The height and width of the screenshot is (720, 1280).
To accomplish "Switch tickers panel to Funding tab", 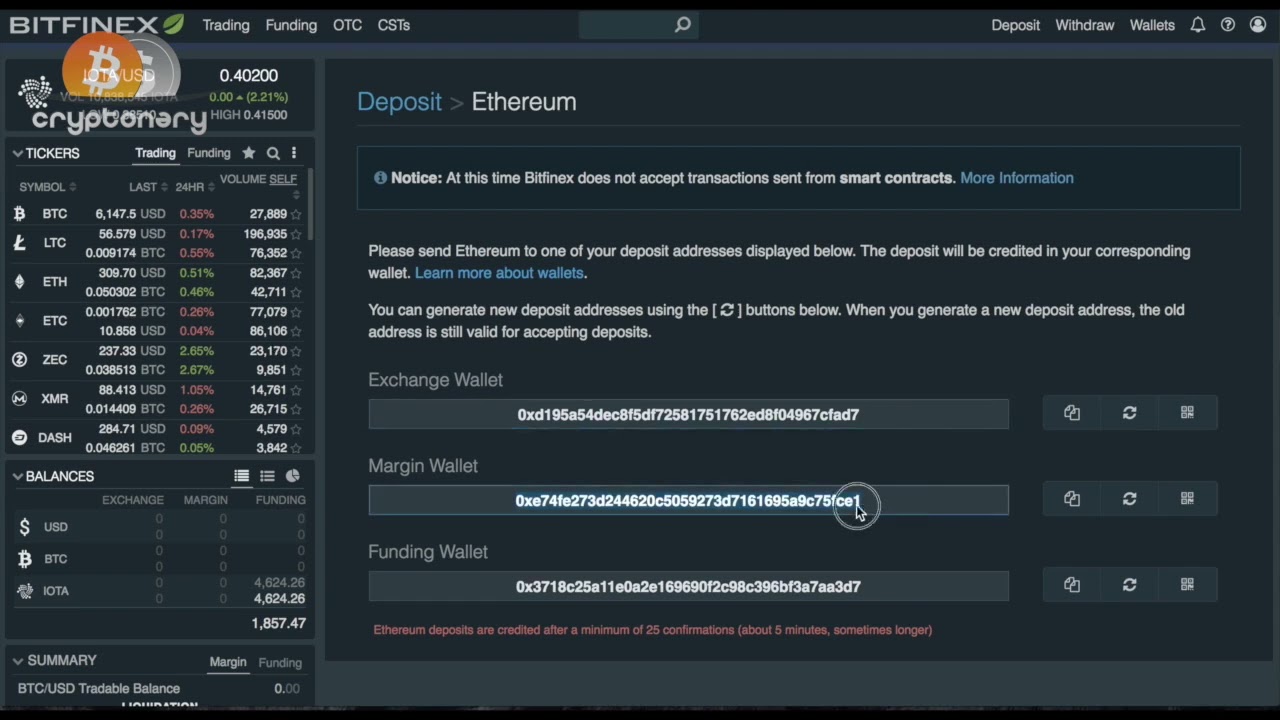I will pos(209,153).
